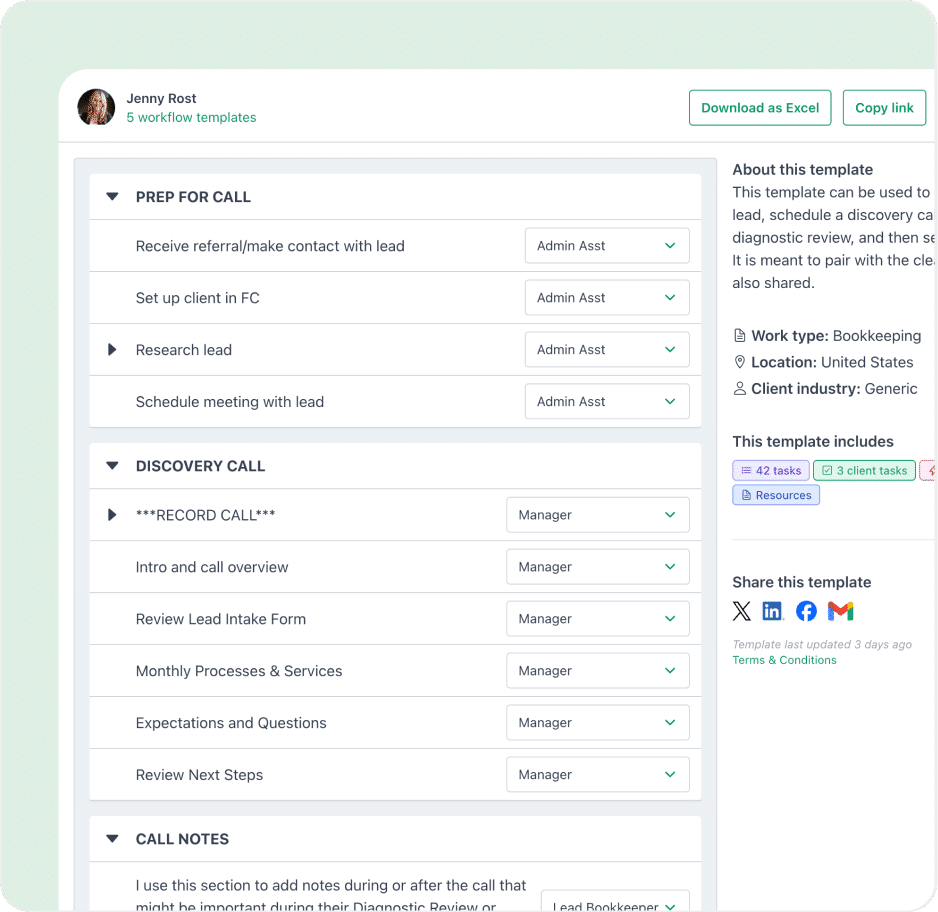Expand the Research lead subtasks
Image resolution: width=938 pixels, height=912 pixels.
[x=112, y=349]
